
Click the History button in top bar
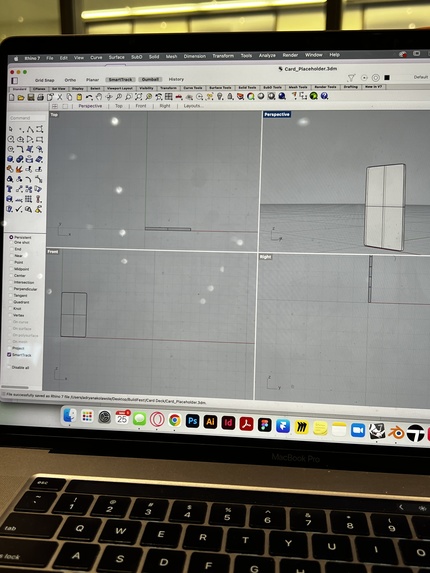click(x=176, y=79)
